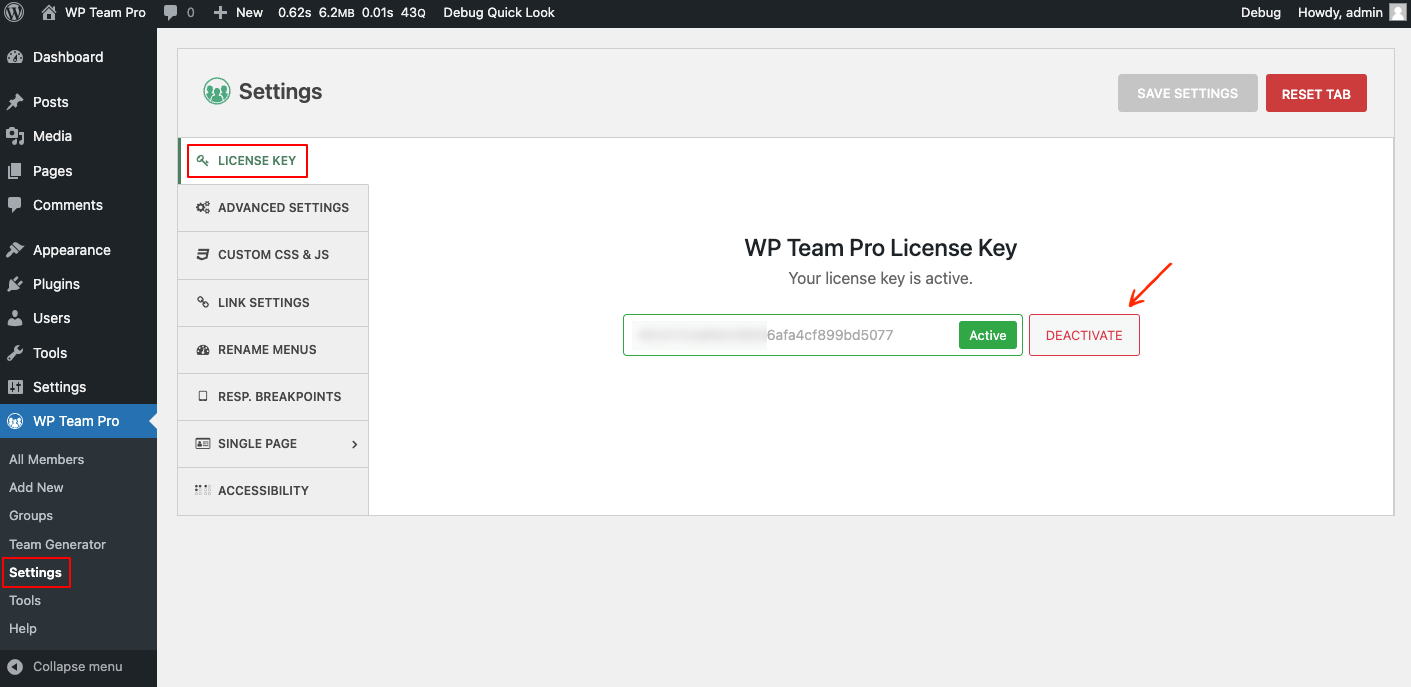Open Team Generator submenu
Viewport: 1411px width, 687px height.
pos(57,544)
